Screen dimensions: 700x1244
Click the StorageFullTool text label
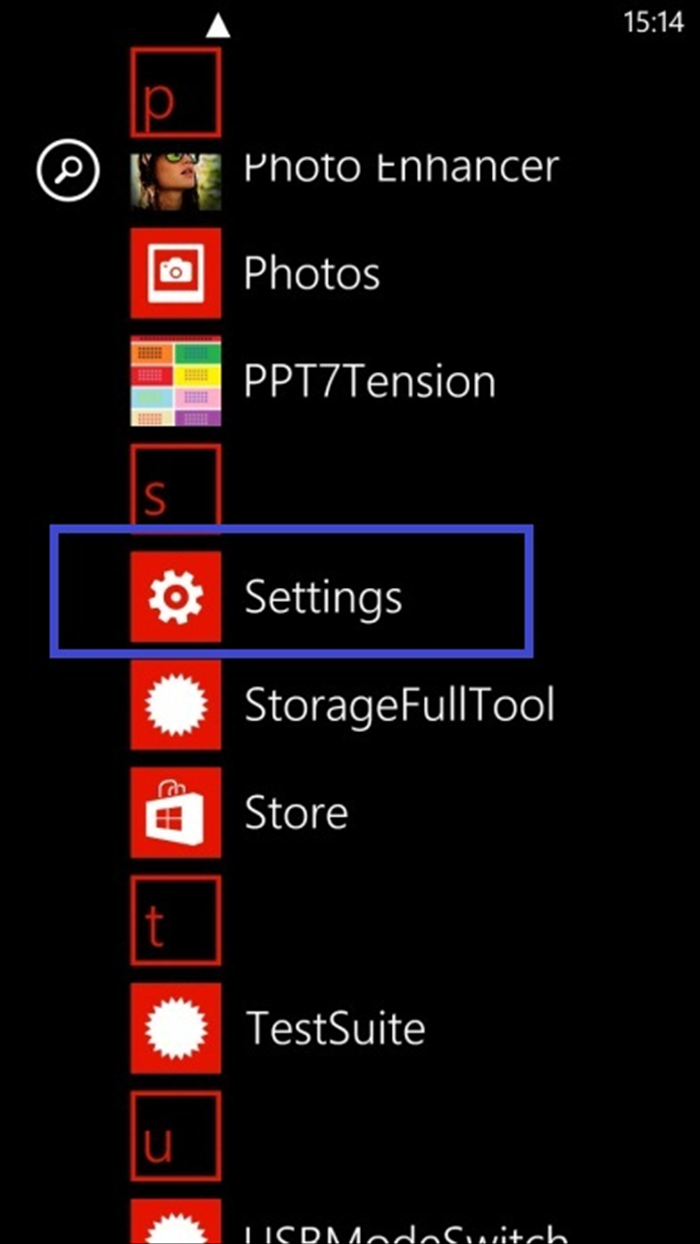tap(399, 705)
